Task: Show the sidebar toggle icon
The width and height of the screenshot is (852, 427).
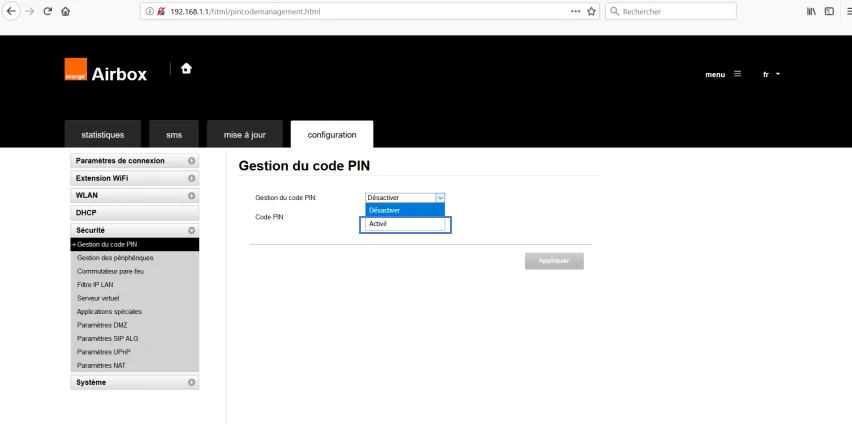Action: tap(829, 11)
